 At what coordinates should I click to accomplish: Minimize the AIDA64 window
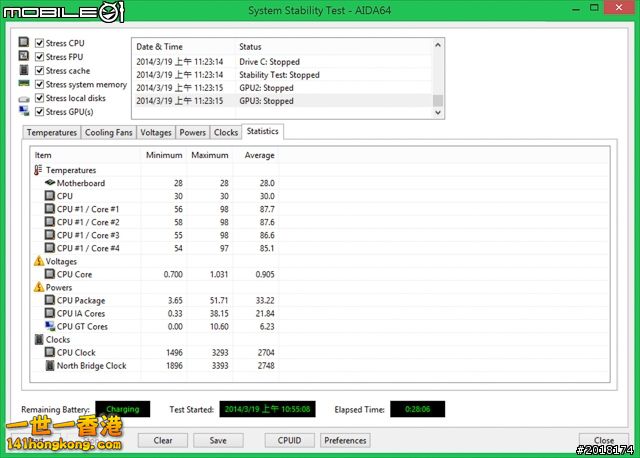[576, 9]
